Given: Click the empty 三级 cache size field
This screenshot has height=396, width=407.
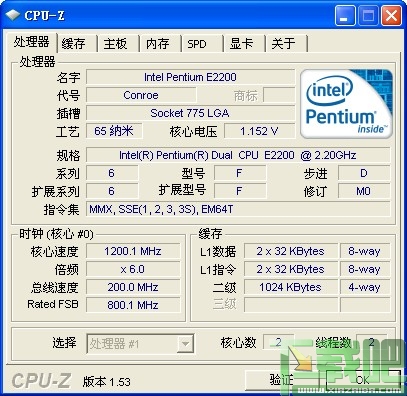Looking at the screenshot, I should pyautogui.click(x=291, y=305).
